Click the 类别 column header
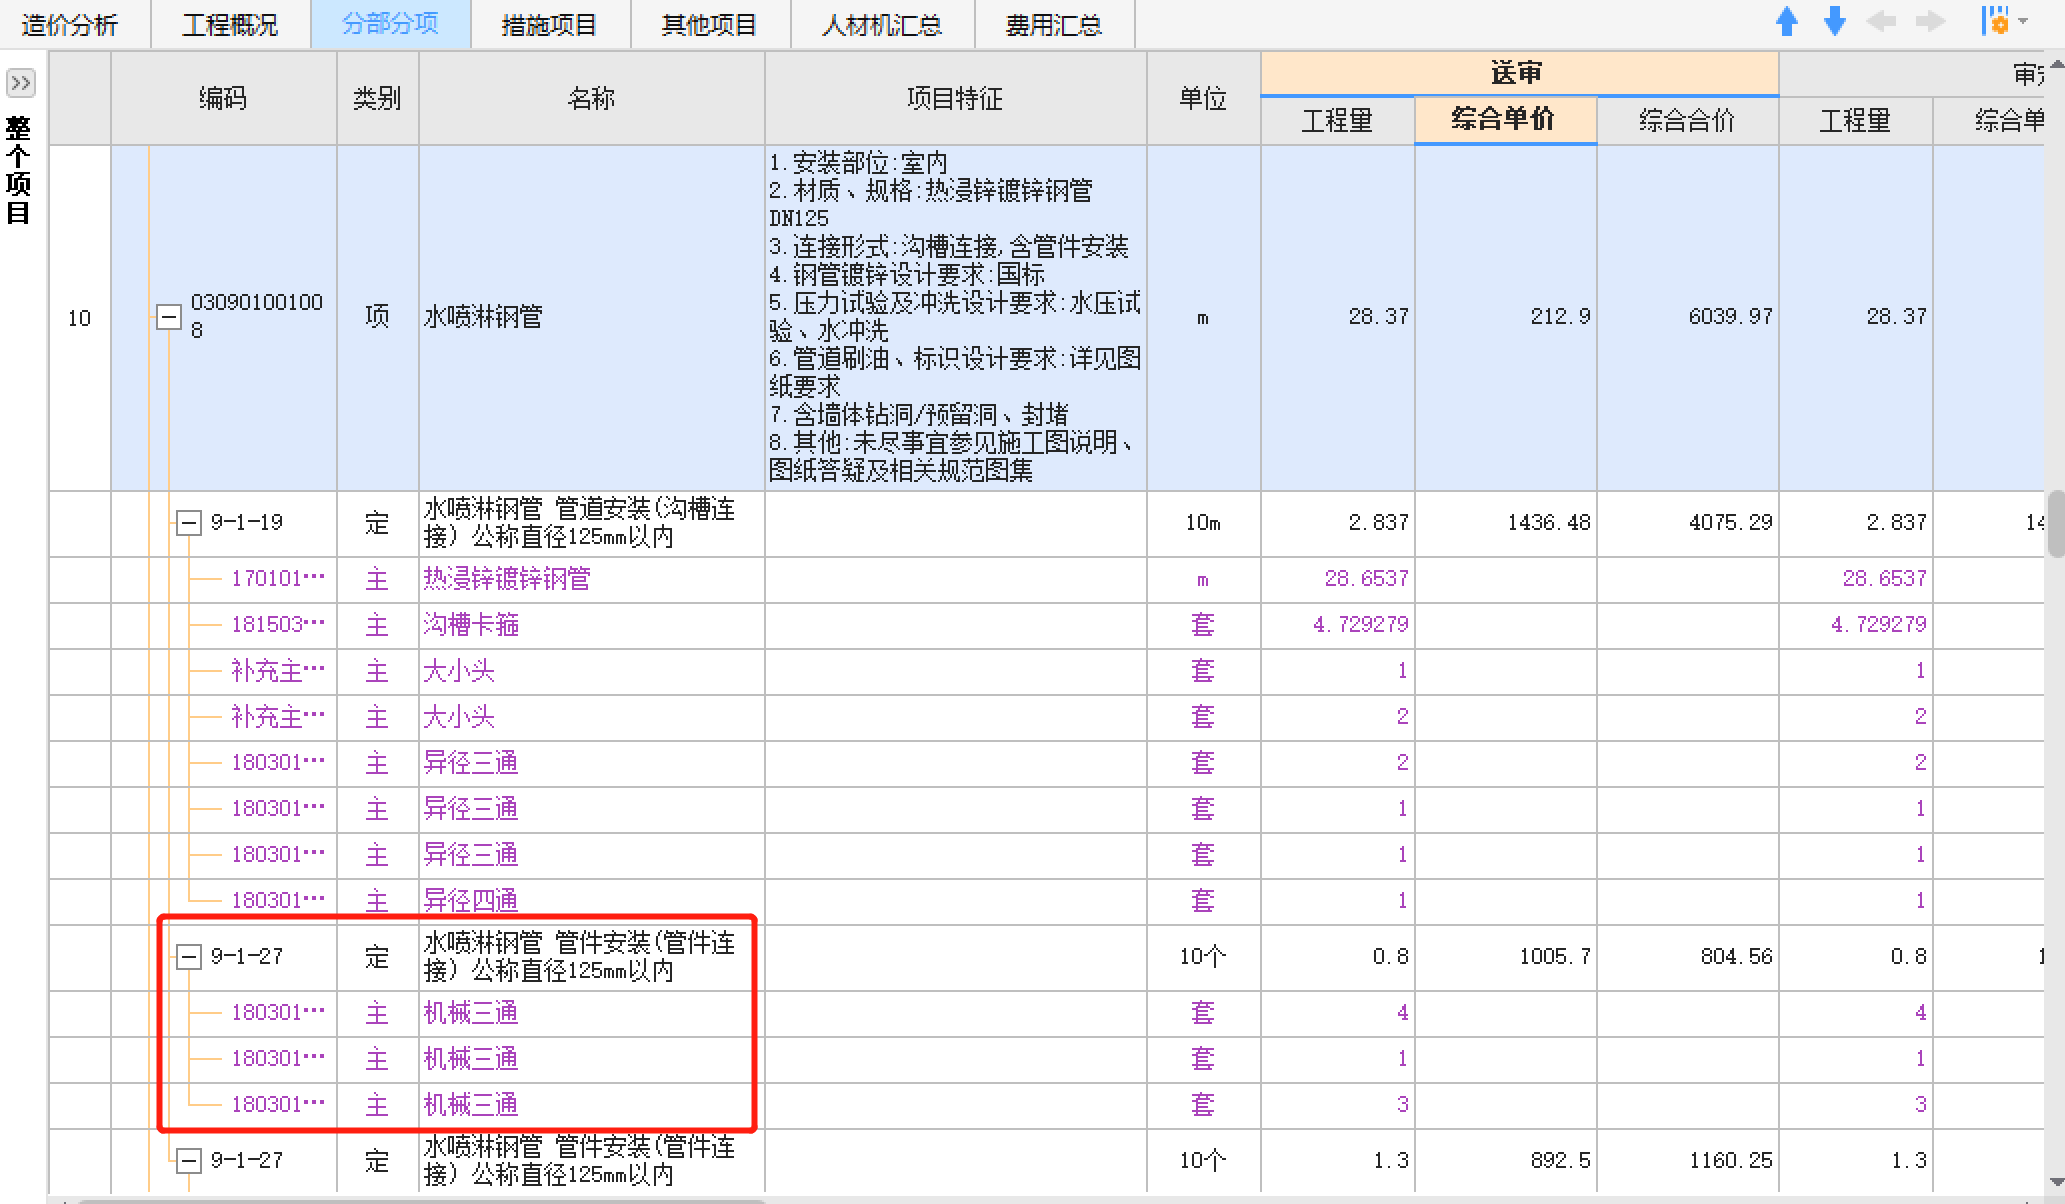The height and width of the screenshot is (1204, 2065). pyautogui.click(x=377, y=98)
